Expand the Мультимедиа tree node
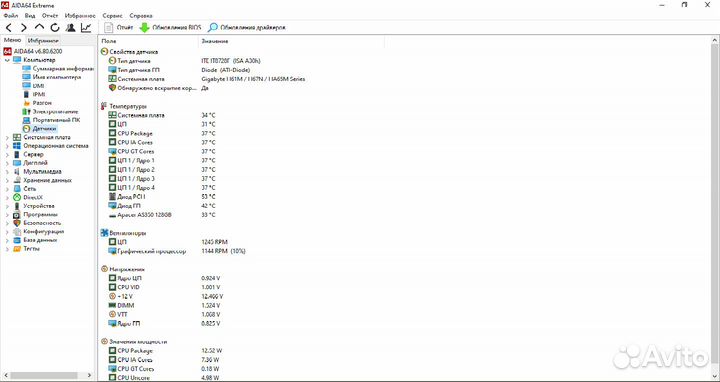This screenshot has height=382, width=720. coord(7,172)
